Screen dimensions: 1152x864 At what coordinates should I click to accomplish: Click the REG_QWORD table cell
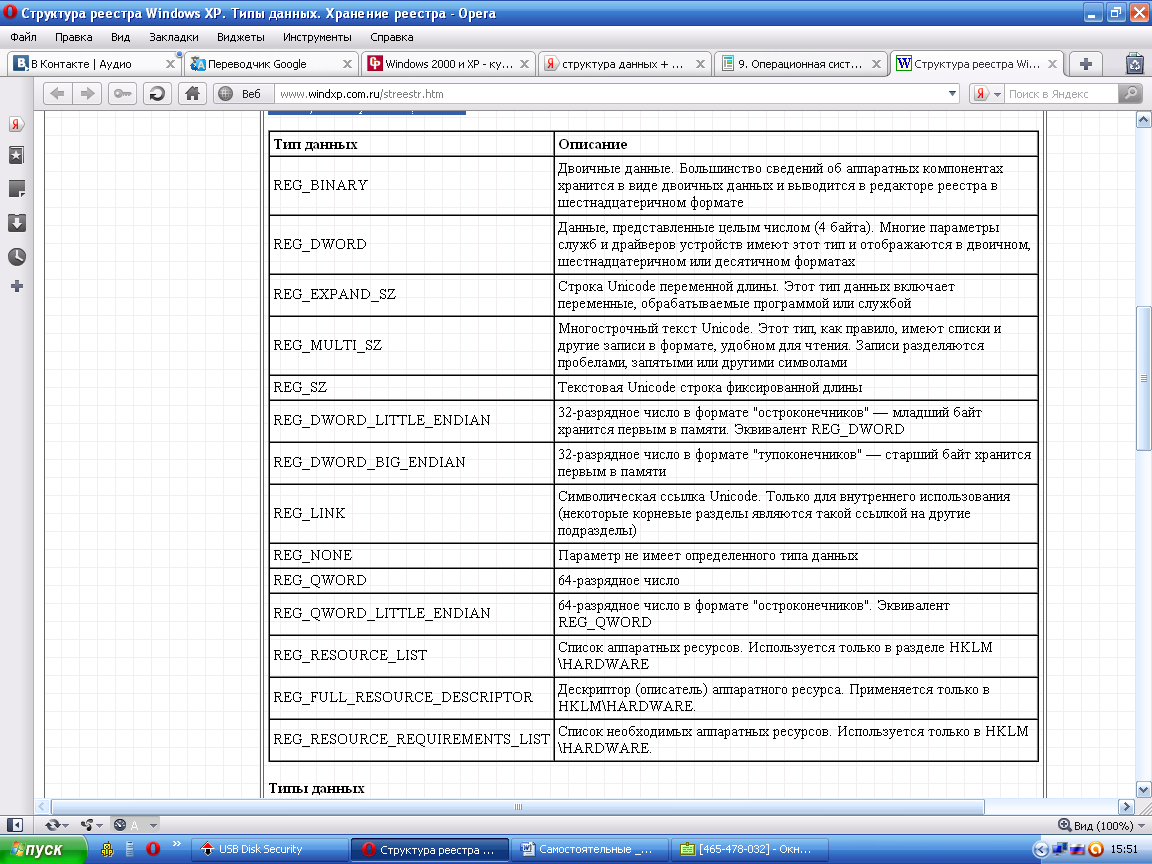[411, 580]
